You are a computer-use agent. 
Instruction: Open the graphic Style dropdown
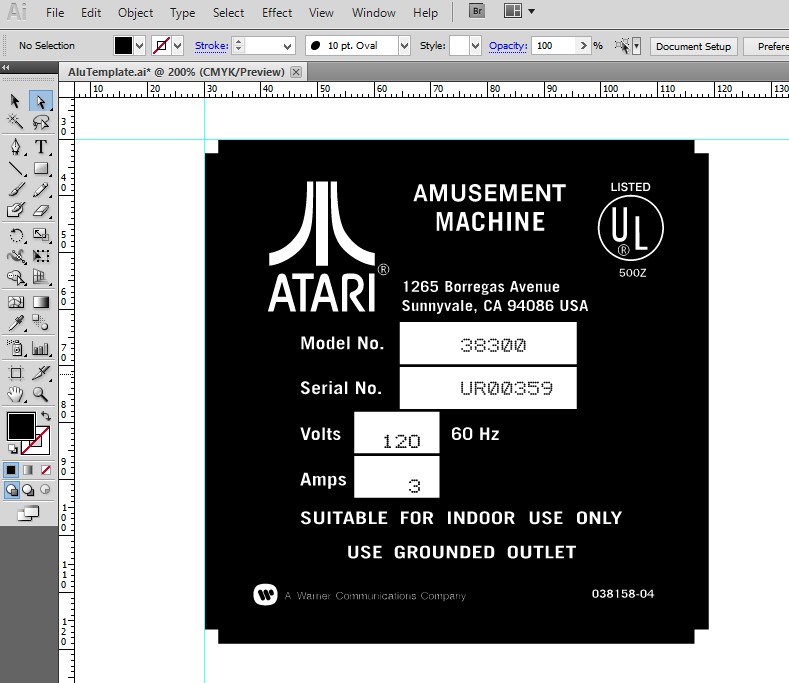[476, 46]
